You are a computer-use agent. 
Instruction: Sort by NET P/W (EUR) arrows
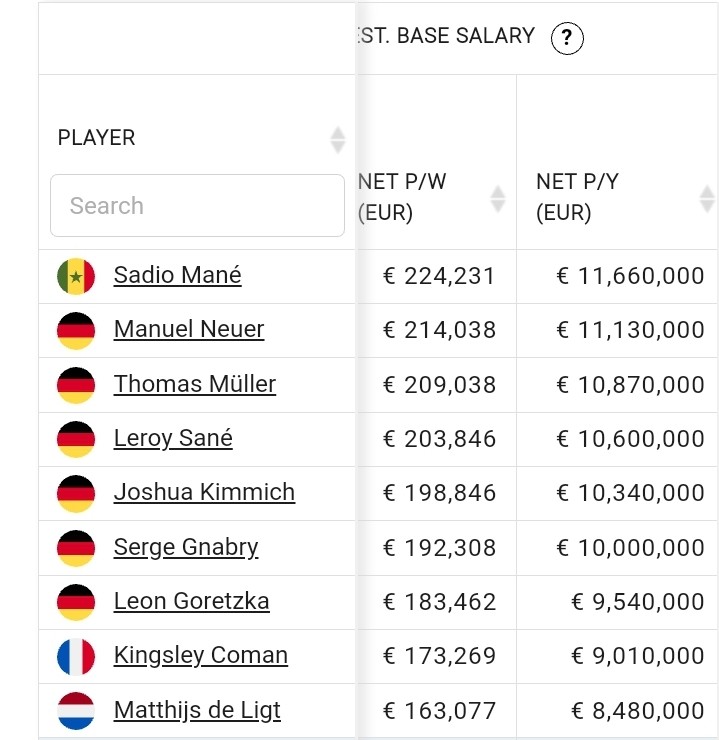tap(498, 198)
